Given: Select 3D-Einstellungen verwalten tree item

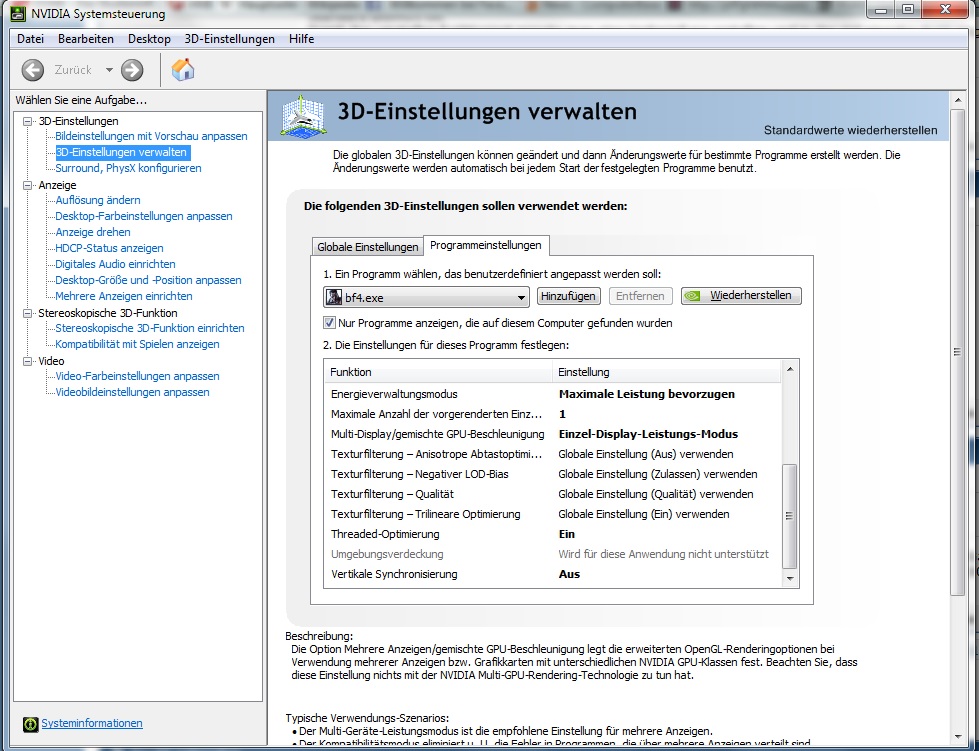Looking at the screenshot, I should pyautogui.click(x=121, y=152).
